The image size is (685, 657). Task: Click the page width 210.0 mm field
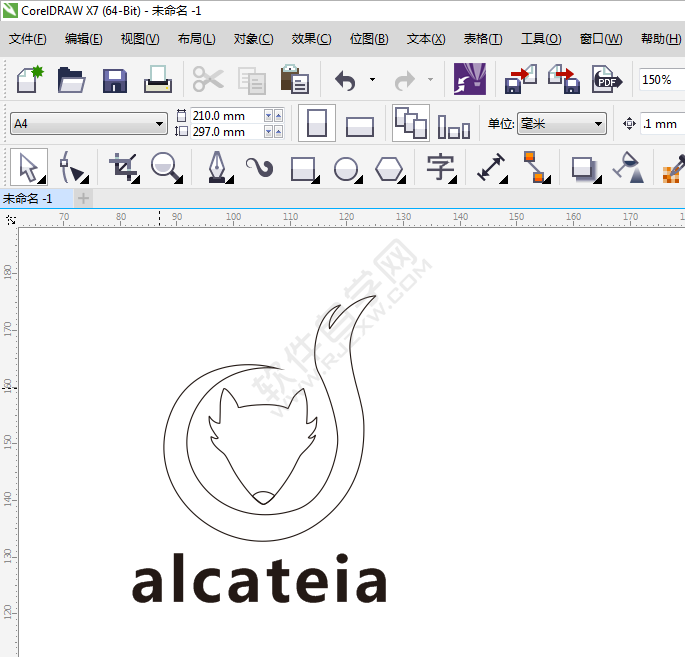(x=227, y=116)
